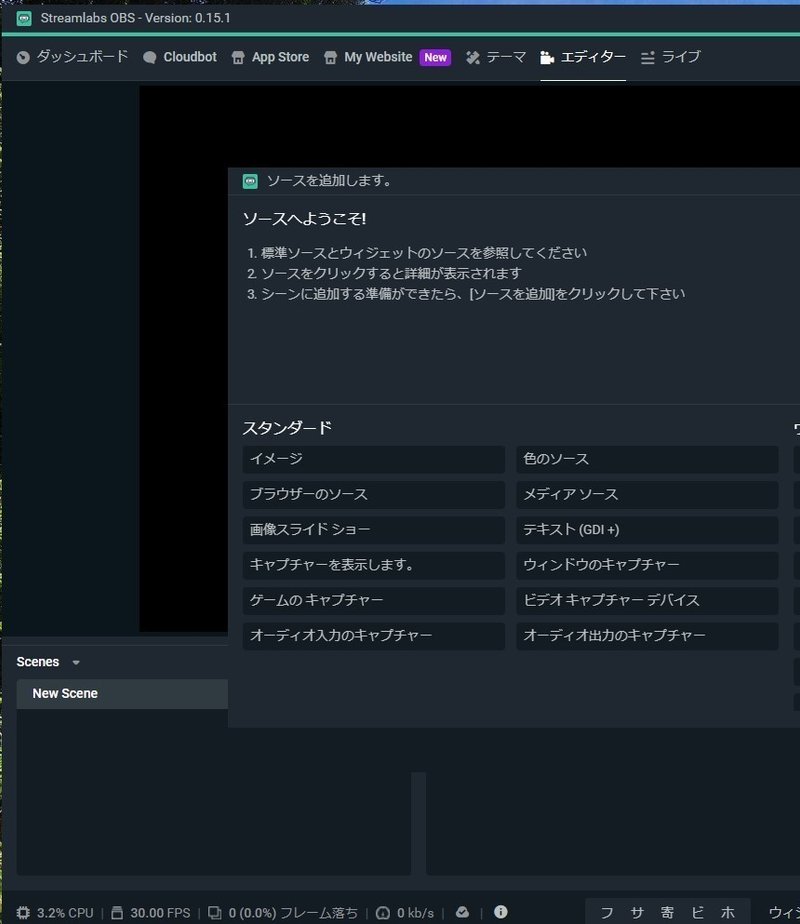Click instruction line 2 about ソースをクリック
800x924 pixels.
(384, 273)
